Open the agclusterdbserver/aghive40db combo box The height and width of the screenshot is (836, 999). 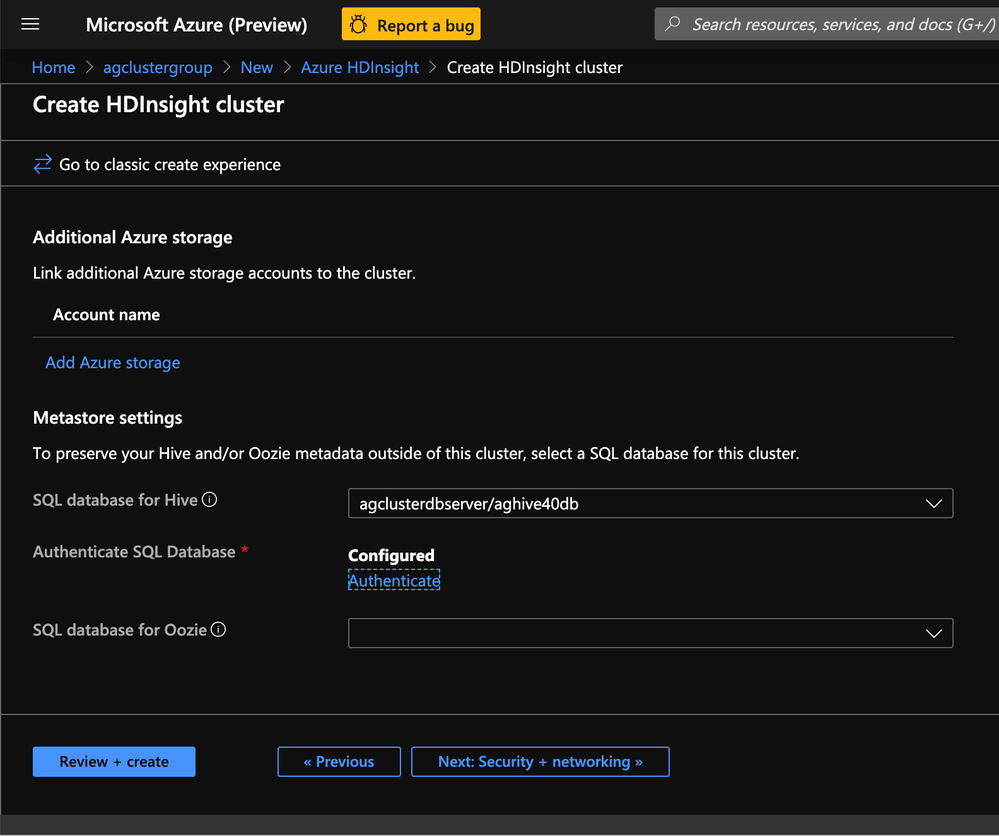coord(650,503)
